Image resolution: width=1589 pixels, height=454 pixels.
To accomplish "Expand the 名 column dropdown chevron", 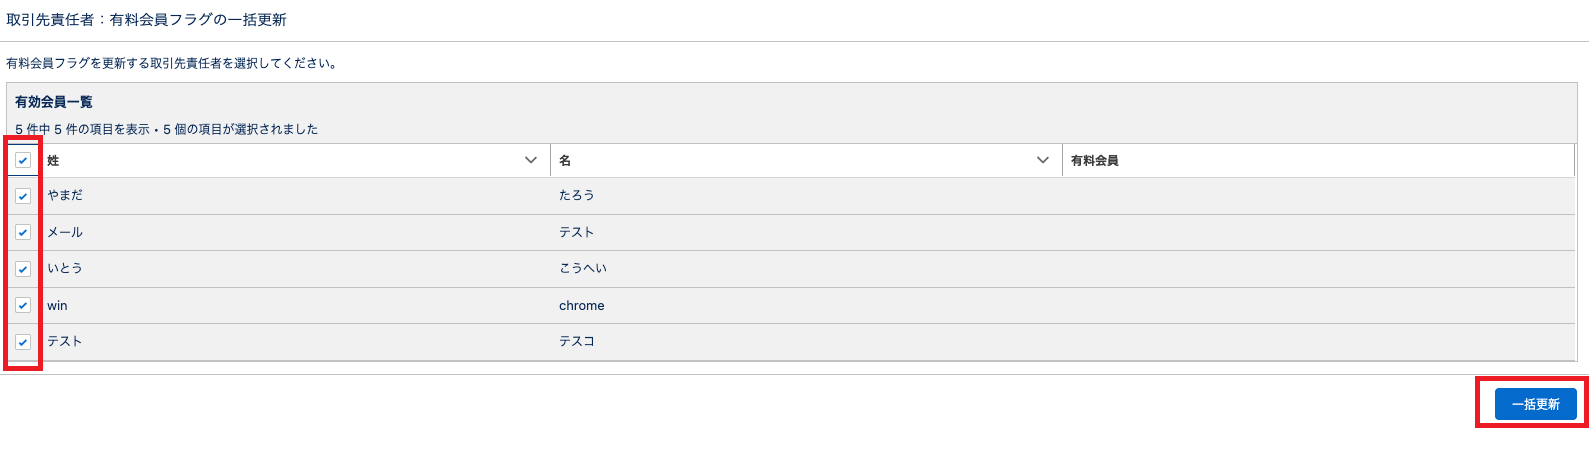I will (1043, 160).
